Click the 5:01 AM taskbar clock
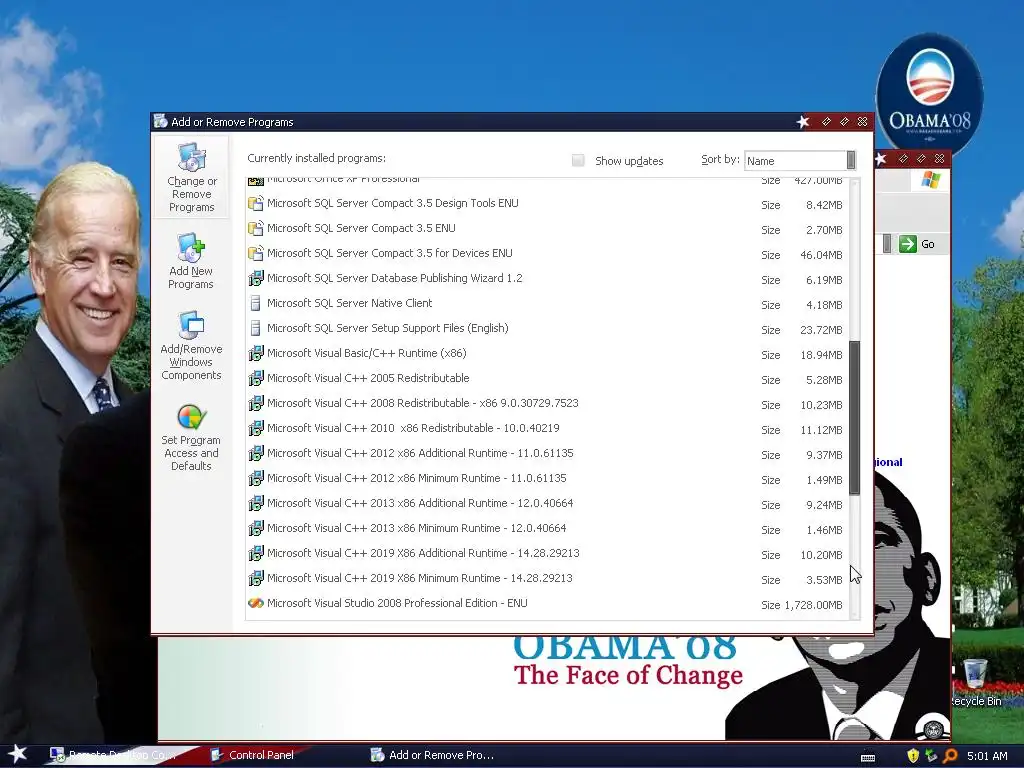The height and width of the screenshot is (768, 1024). coord(987,756)
